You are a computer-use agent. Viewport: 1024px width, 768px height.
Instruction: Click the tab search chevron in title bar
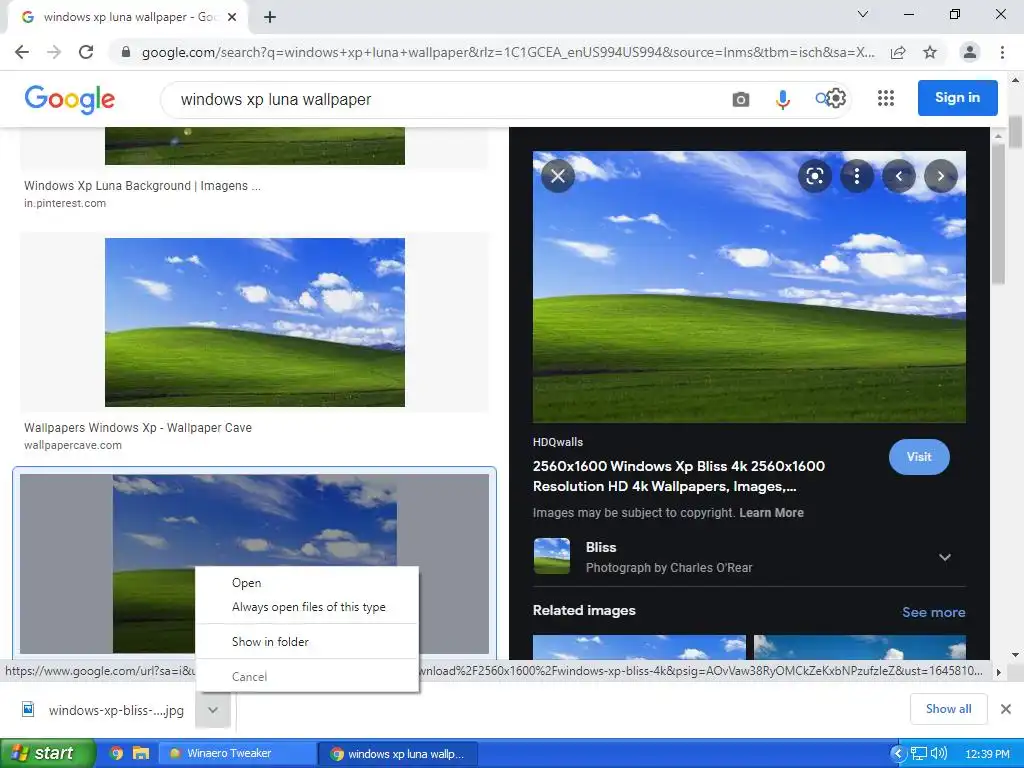pos(863,14)
